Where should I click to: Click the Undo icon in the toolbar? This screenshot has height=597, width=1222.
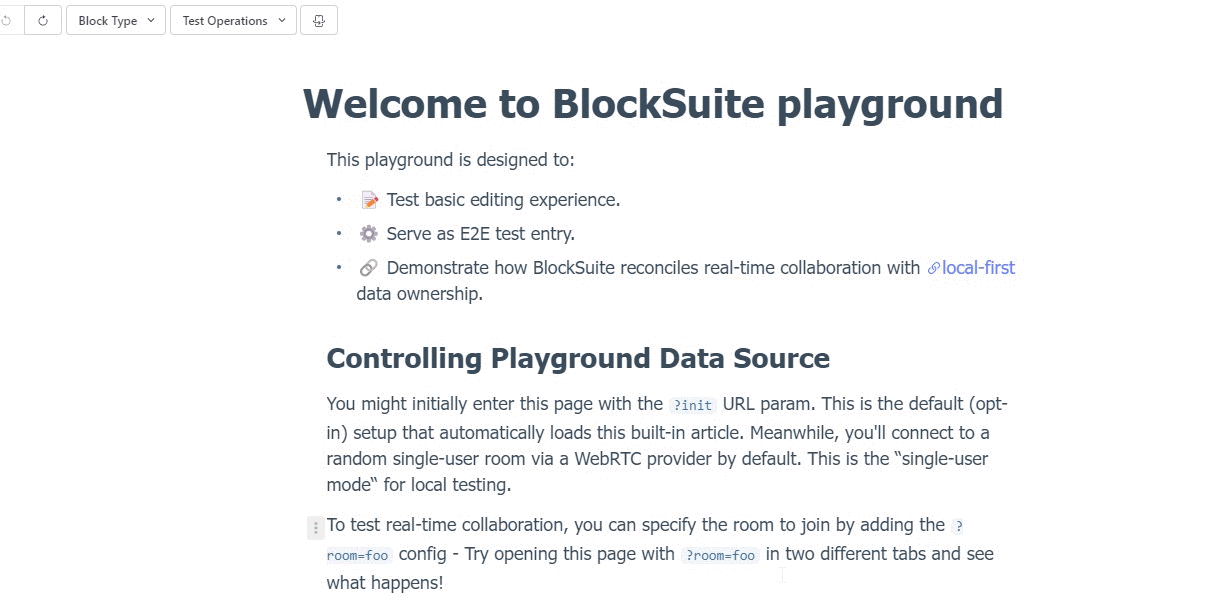[x=7, y=19]
